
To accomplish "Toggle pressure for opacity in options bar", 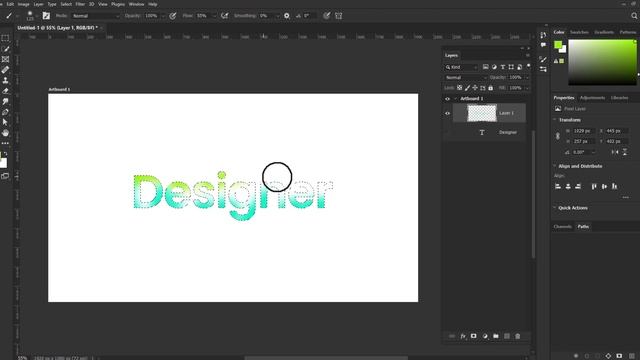I will [x=173, y=16].
